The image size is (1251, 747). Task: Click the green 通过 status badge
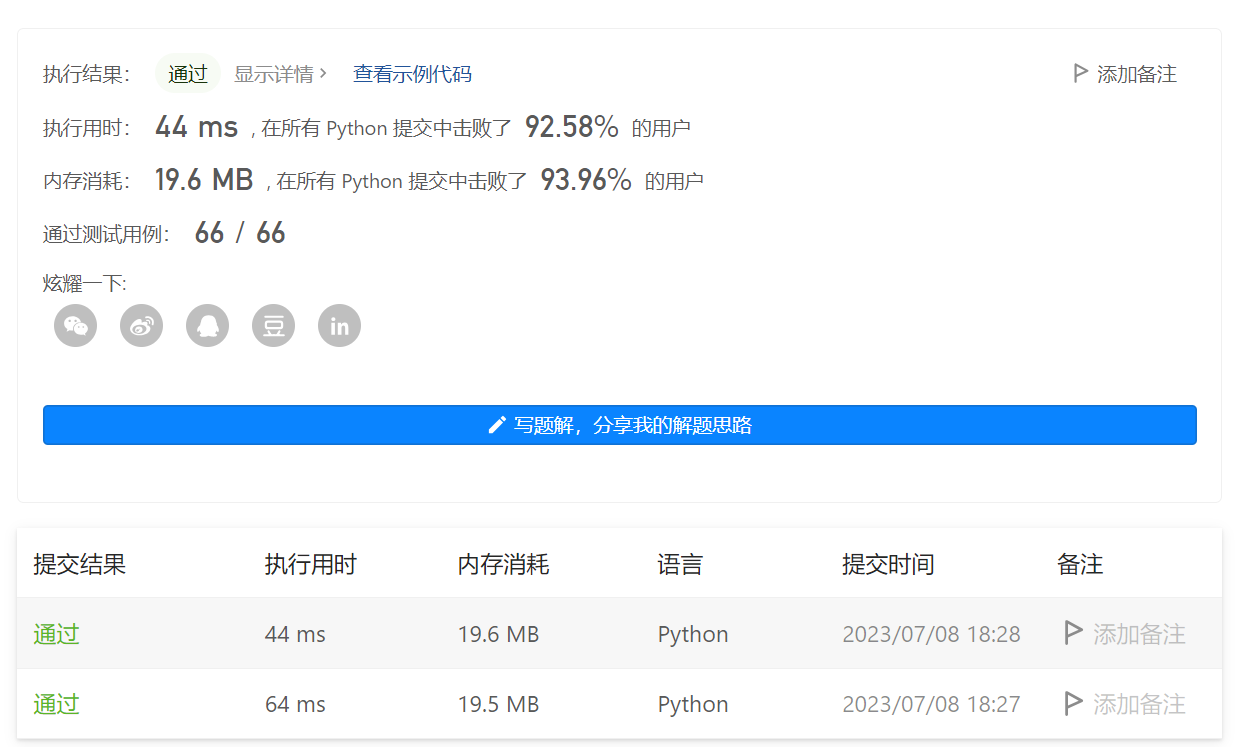click(187, 73)
